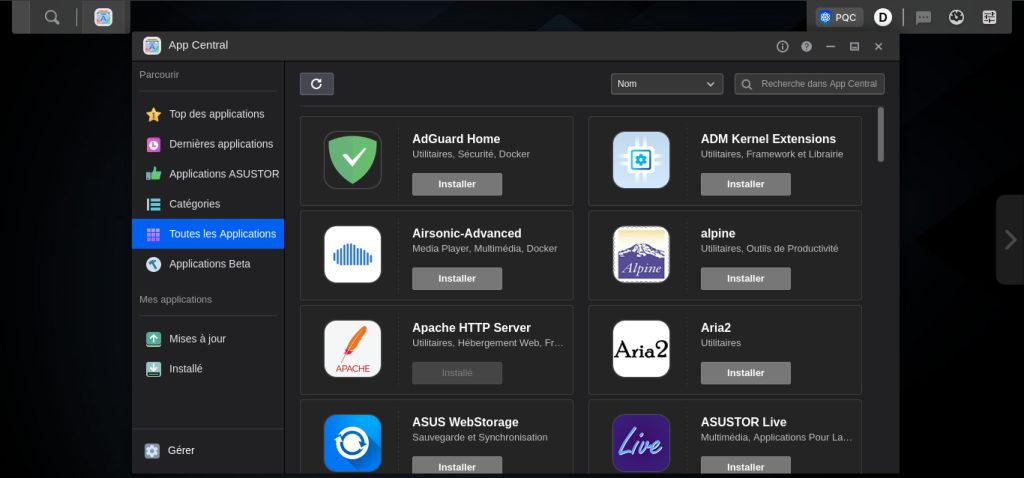Open Applications Beta
Viewport: 1024px width, 478px height.
pos(208,264)
